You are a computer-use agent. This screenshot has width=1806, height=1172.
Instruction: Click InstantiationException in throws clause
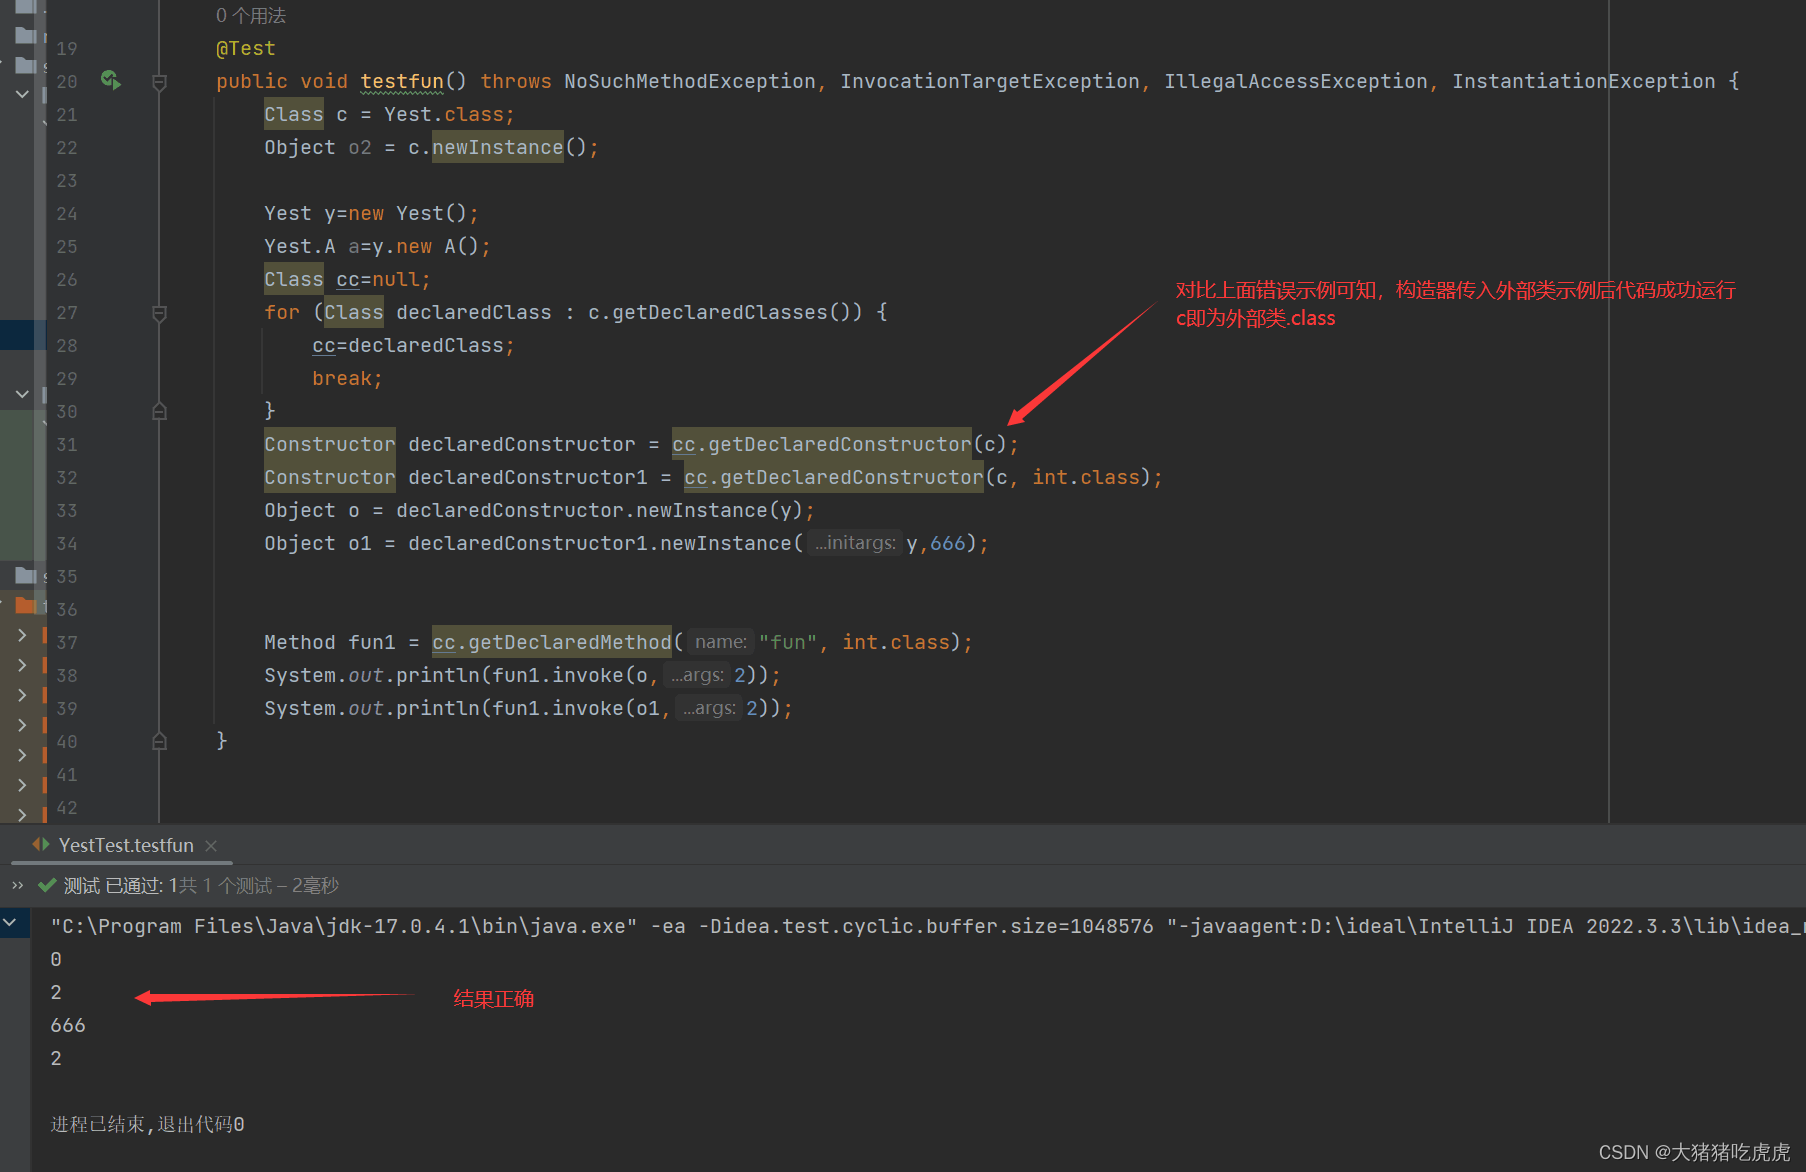point(1584,81)
